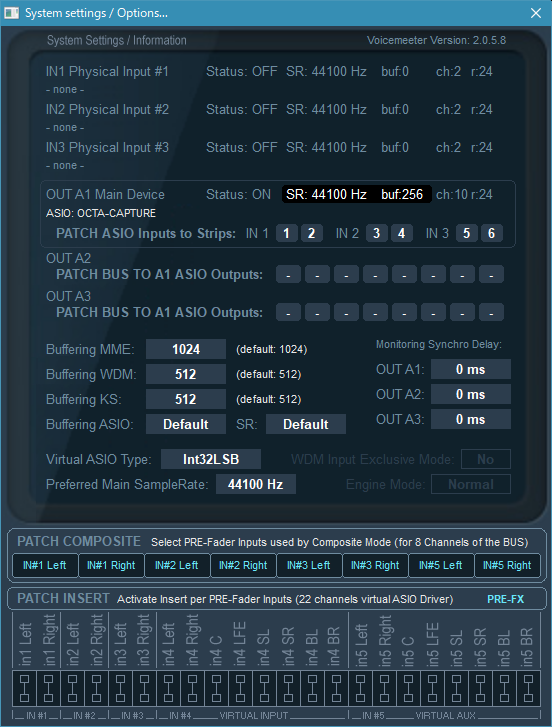Change Virtual ASIO Type Int32LSB
The width and height of the screenshot is (552, 727).
point(211,459)
